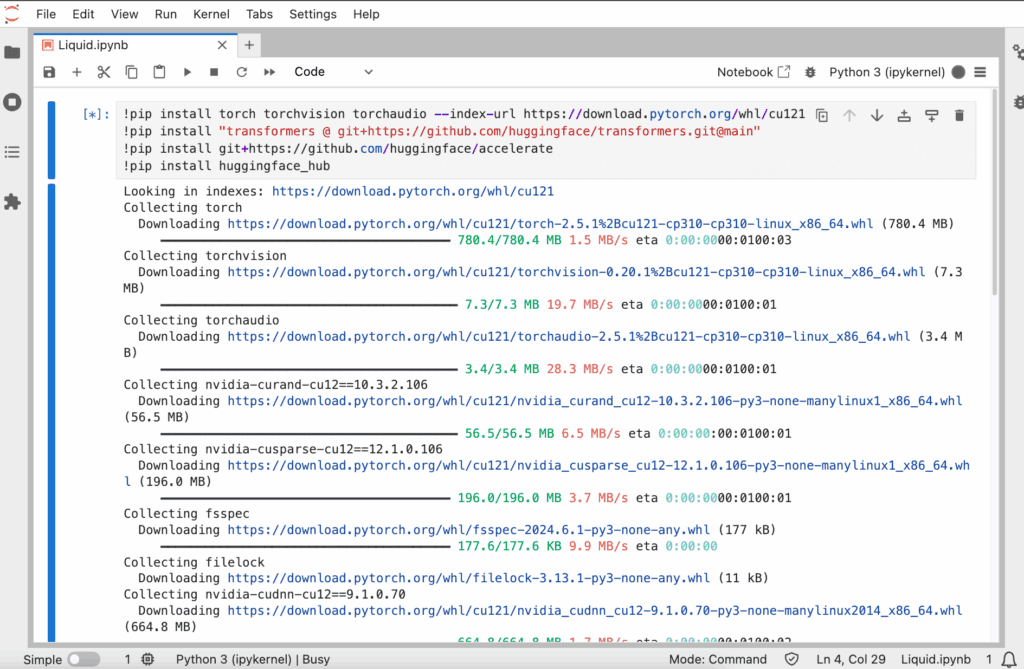The width and height of the screenshot is (1024, 669).
Task: Open the torchaudio-2.5.1 wheel link
Action: coord(568,336)
